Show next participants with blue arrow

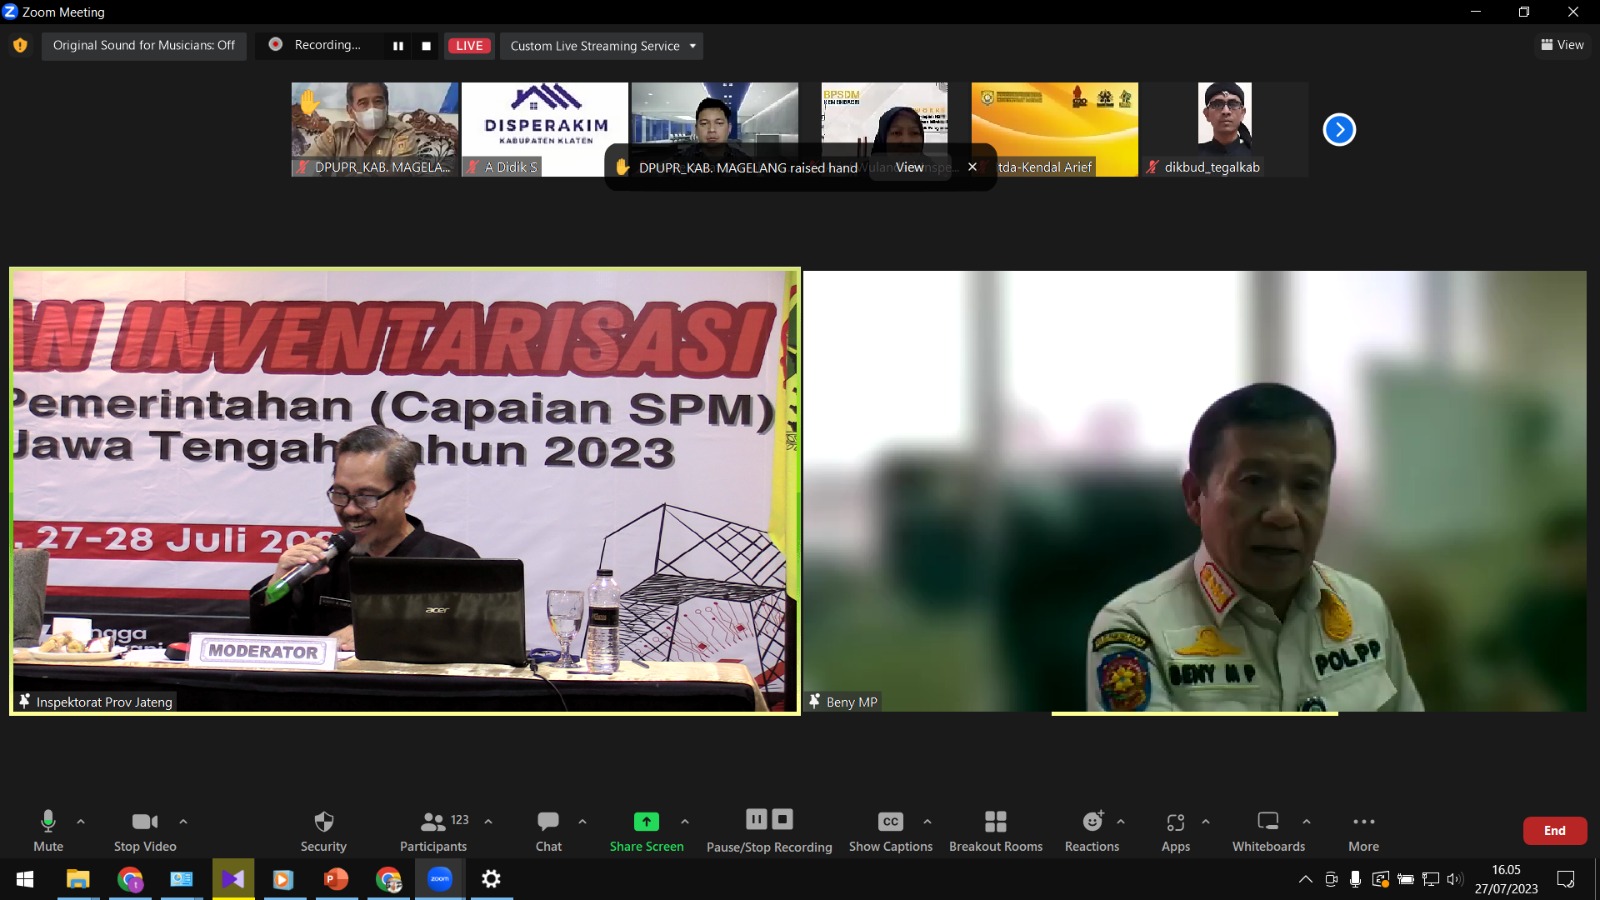[1339, 130]
